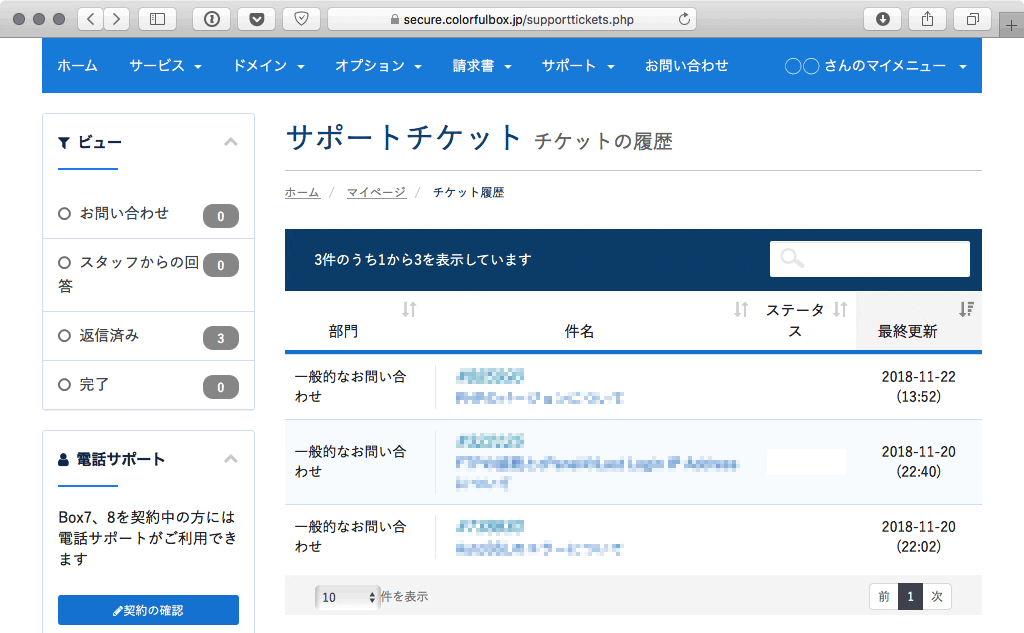
Task: Click the shield extension icon
Action: click(301, 19)
